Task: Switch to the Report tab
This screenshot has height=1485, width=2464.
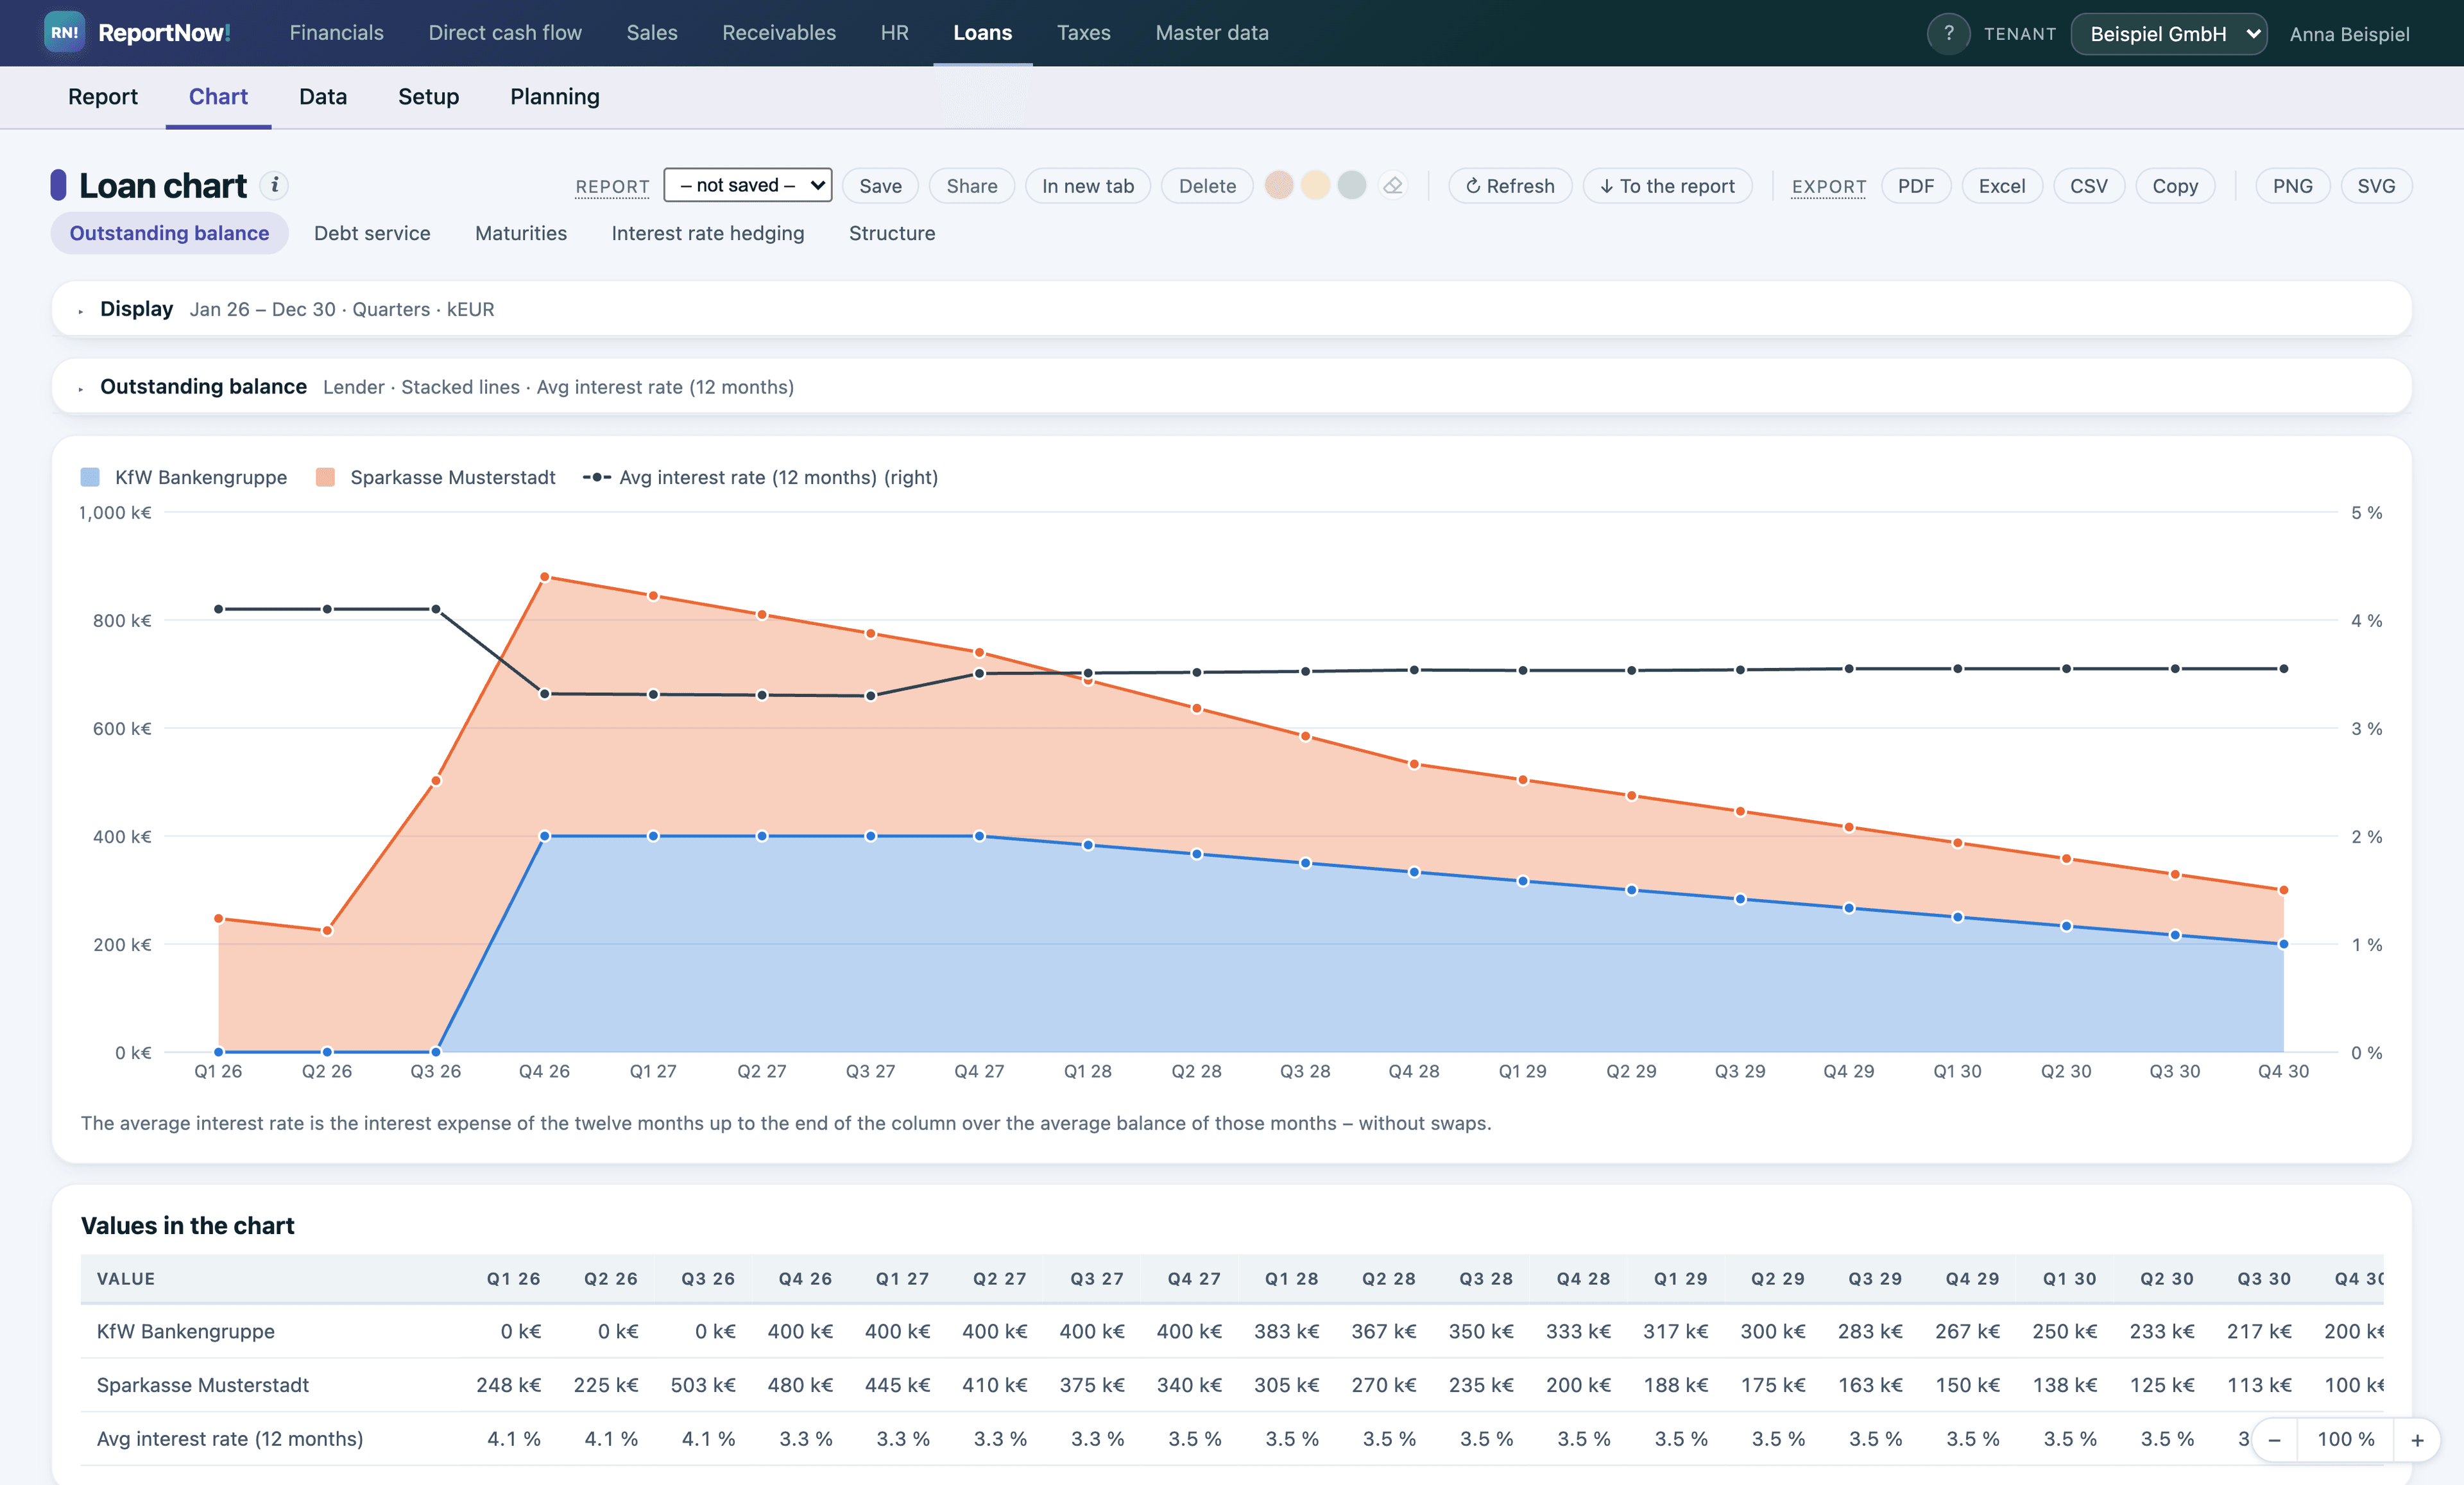Action: tap(103, 97)
